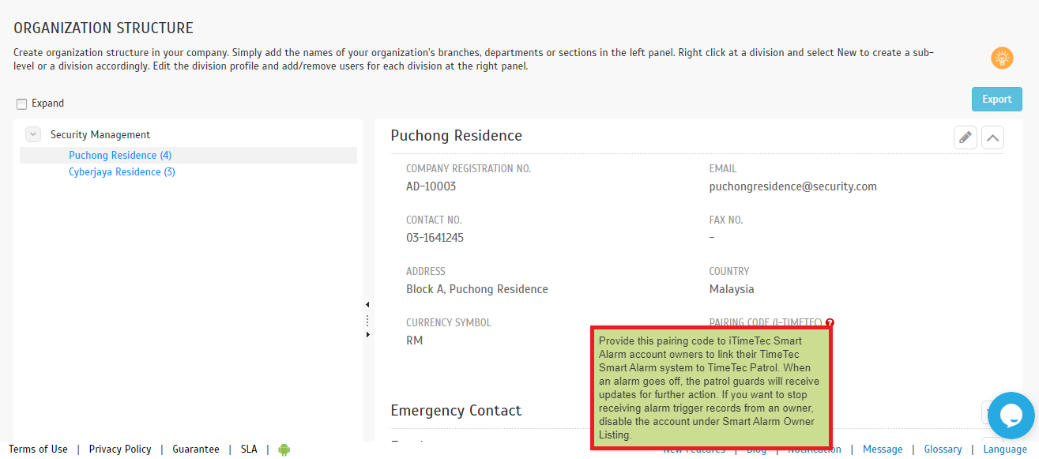Image resolution: width=1039 pixels, height=459 pixels.
Task: Open the Glossary footer link
Action: [x=942, y=449]
